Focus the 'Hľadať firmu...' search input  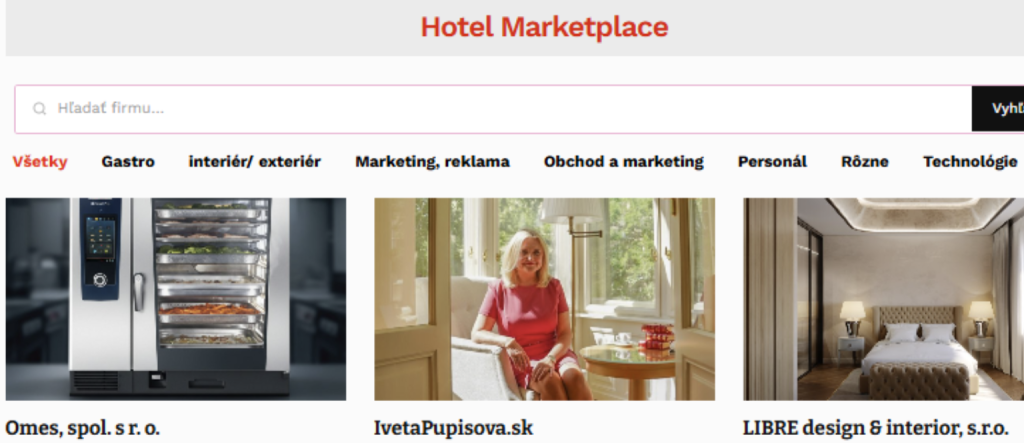point(493,108)
